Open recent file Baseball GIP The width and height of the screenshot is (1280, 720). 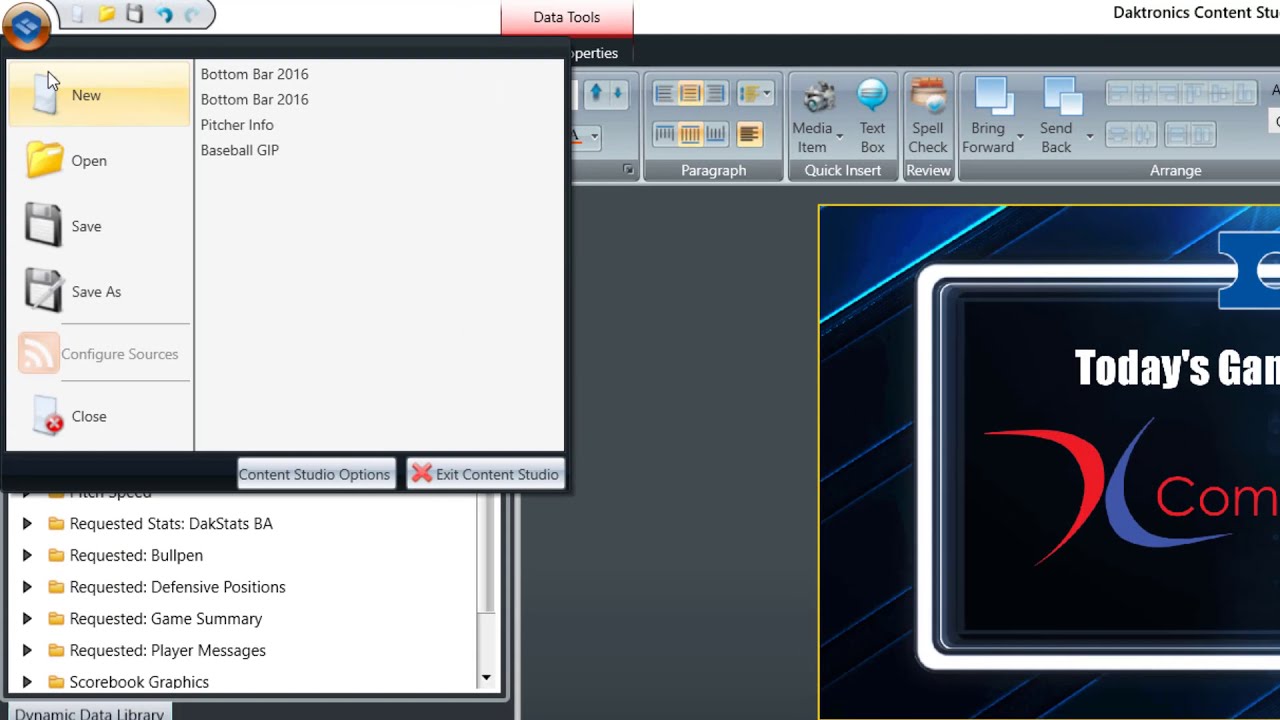click(x=240, y=150)
